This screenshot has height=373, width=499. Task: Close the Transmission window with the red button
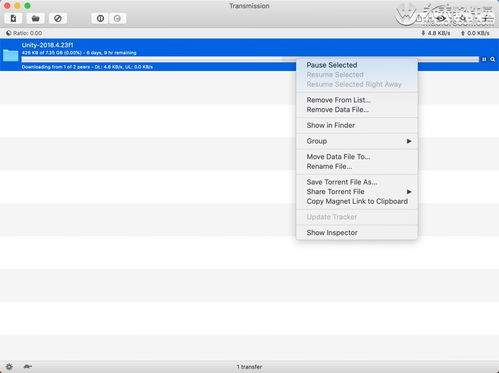[7, 6]
